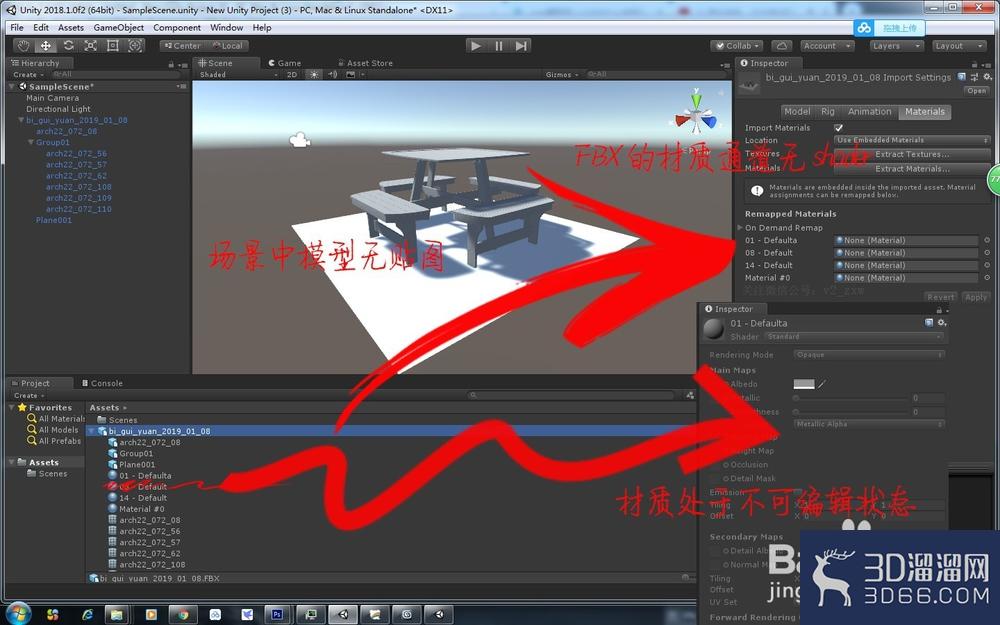Open the GameObject menu
The image size is (1000, 625).
pyautogui.click(x=119, y=27)
